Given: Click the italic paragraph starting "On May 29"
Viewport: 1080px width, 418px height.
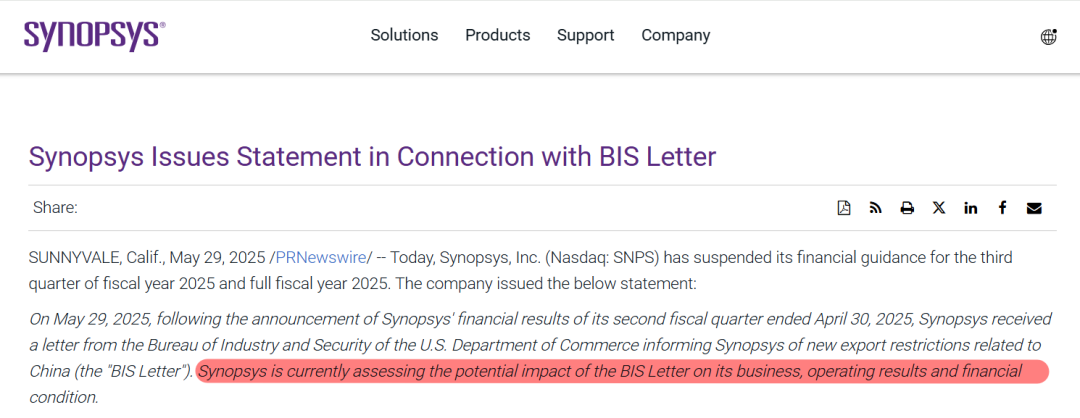Looking at the screenshot, I should point(541,358).
